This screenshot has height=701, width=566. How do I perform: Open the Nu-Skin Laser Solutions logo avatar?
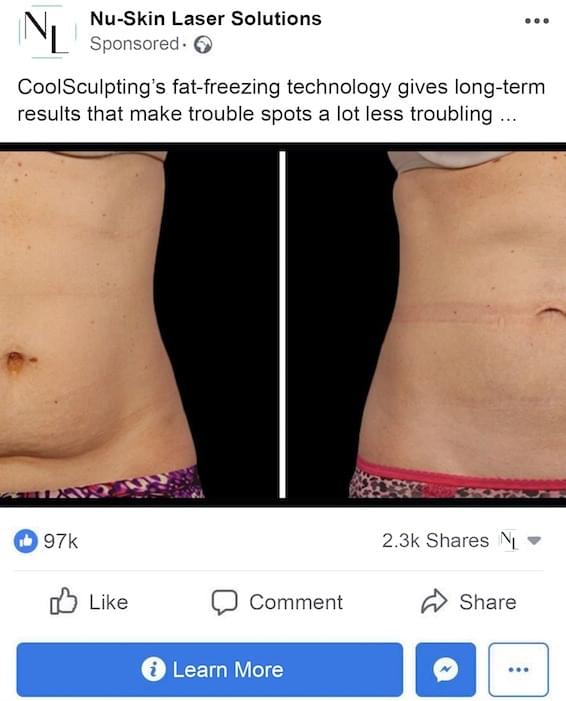[47, 31]
